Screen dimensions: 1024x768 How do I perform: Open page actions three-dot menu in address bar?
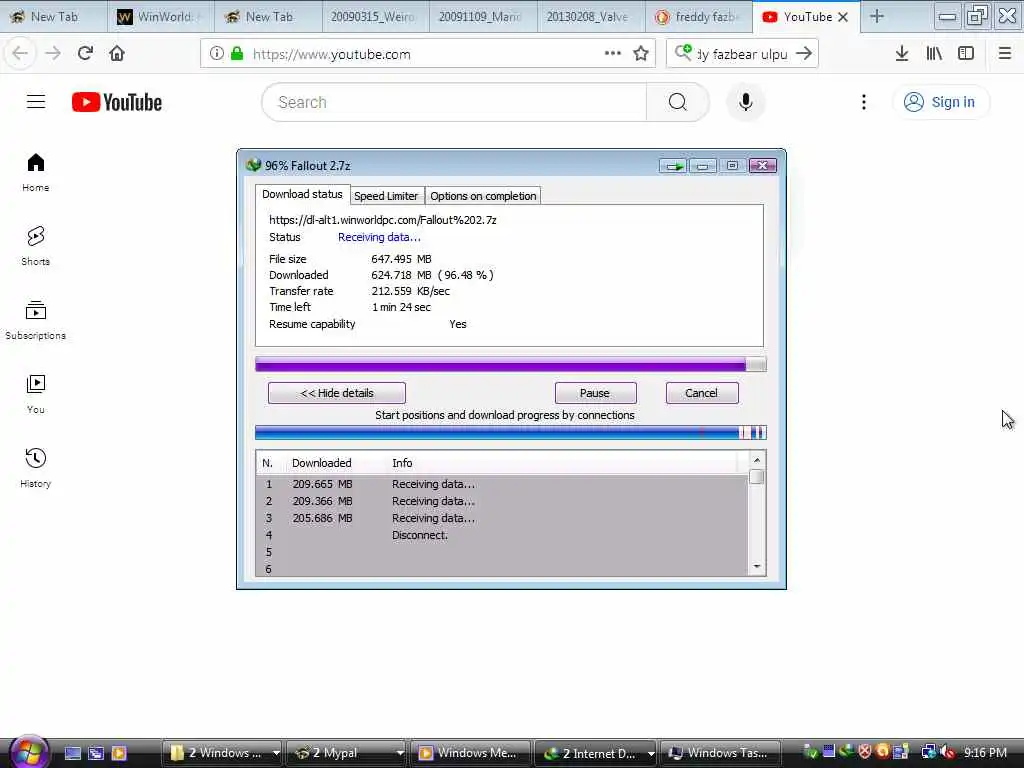tap(613, 53)
